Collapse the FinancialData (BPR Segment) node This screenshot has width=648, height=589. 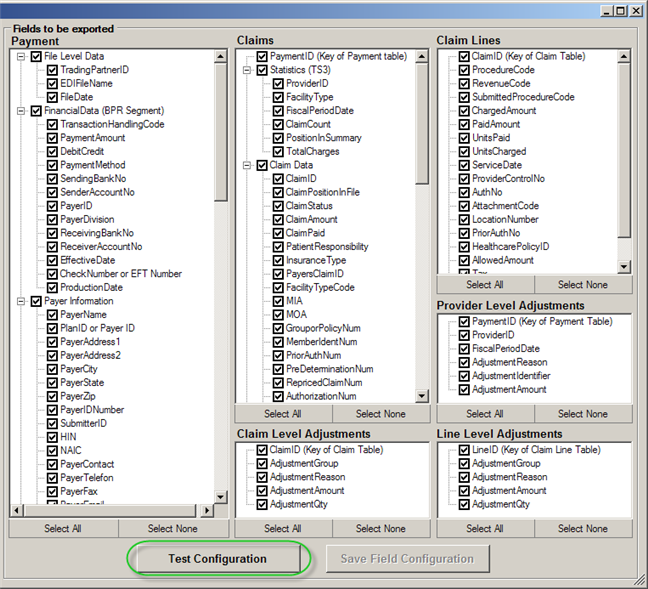(21, 111)
